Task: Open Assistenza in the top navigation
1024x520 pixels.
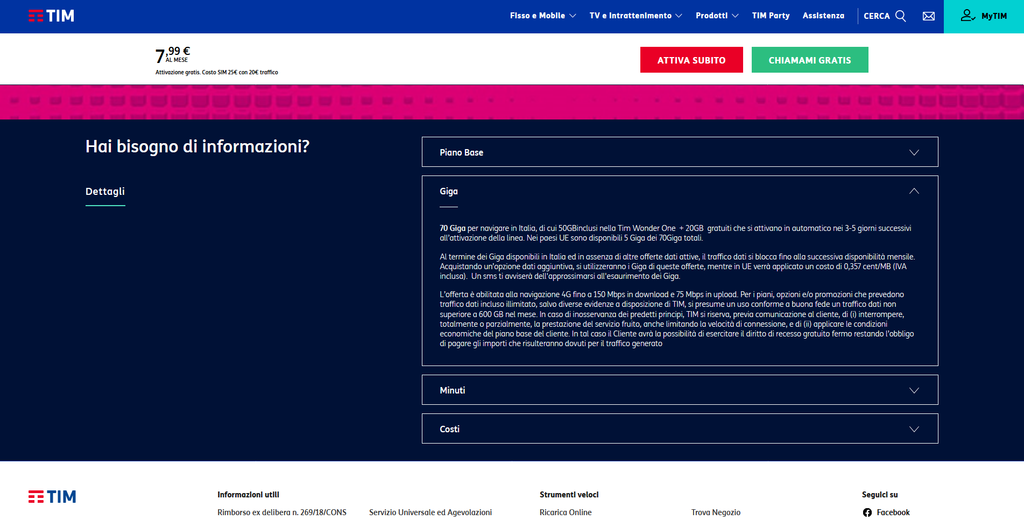Action: (x=823, y=16)
